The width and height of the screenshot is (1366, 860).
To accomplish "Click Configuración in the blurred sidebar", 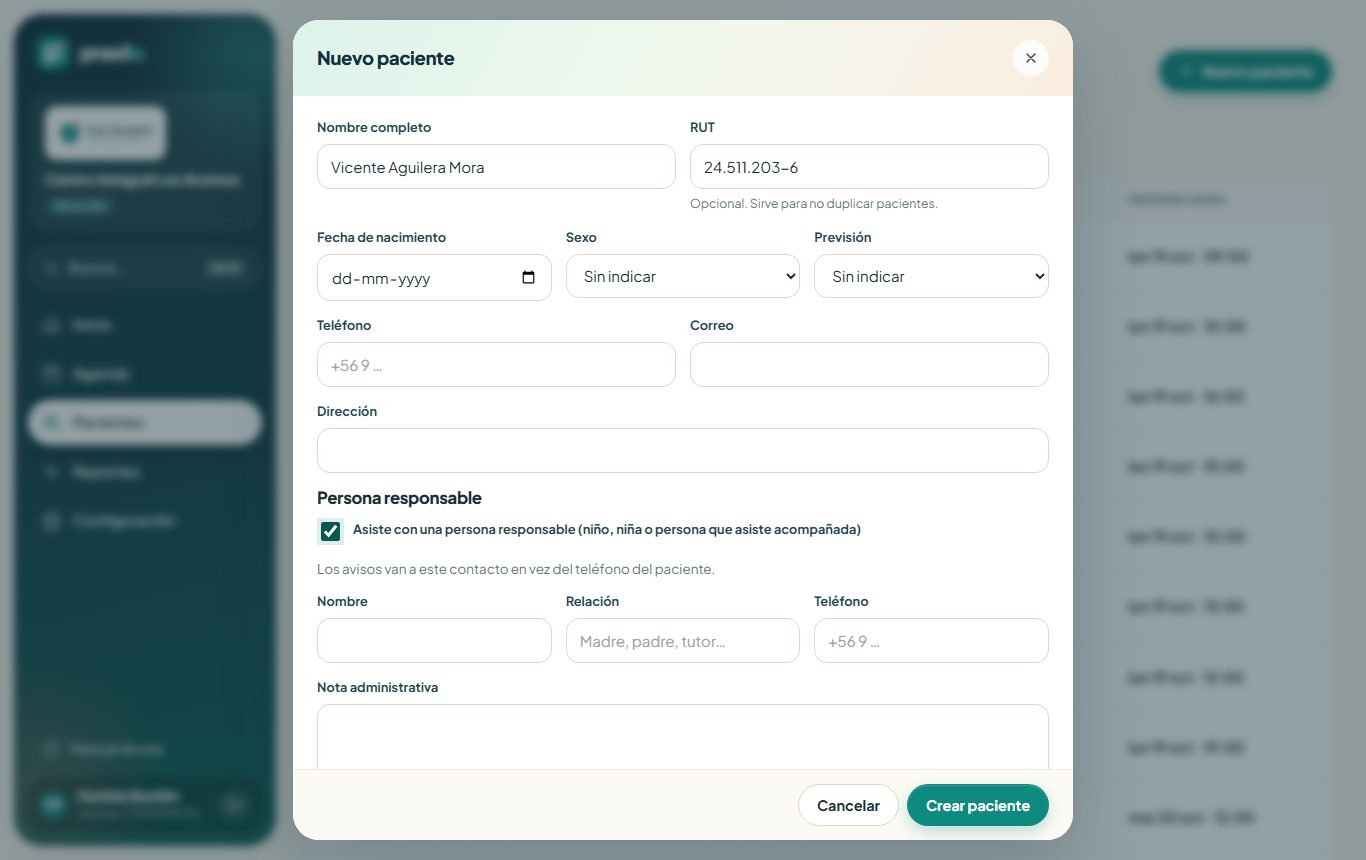I will [145, 521].
